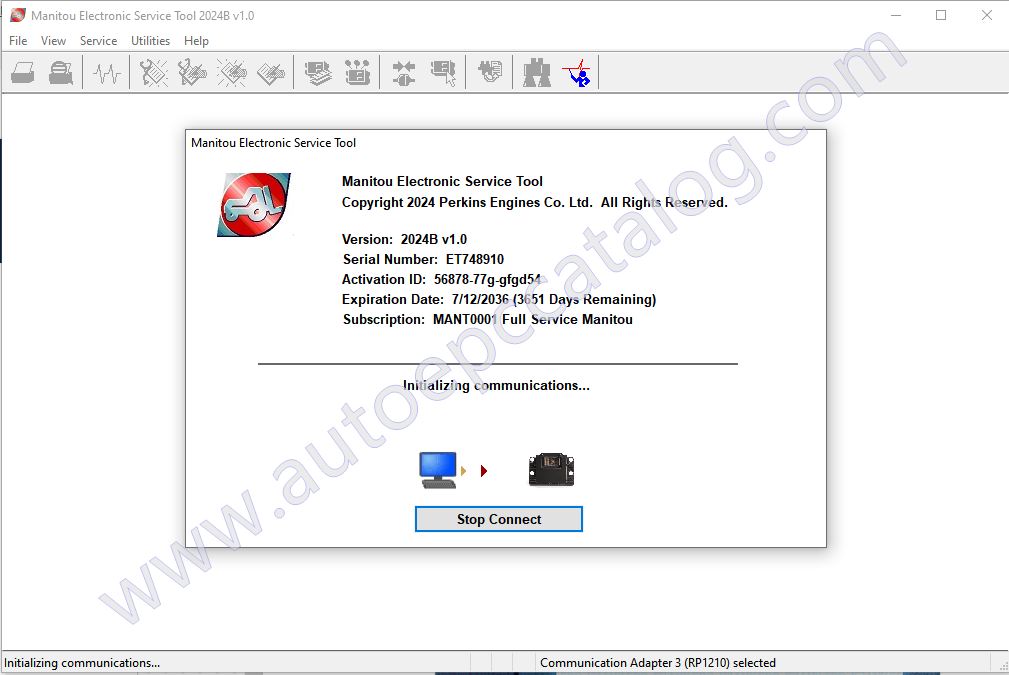The image size is (1009, 675).
Task: Click the black ECM module icon in the dialog
Action: [551, 470]
